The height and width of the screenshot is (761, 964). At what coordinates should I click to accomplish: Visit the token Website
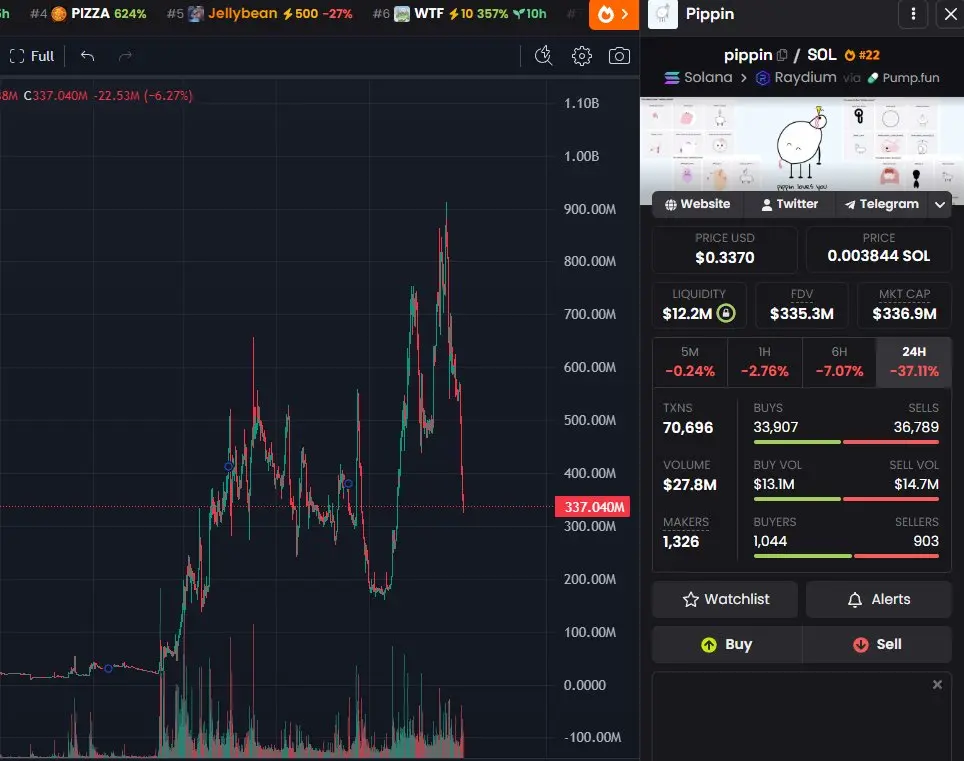(697, 204)
